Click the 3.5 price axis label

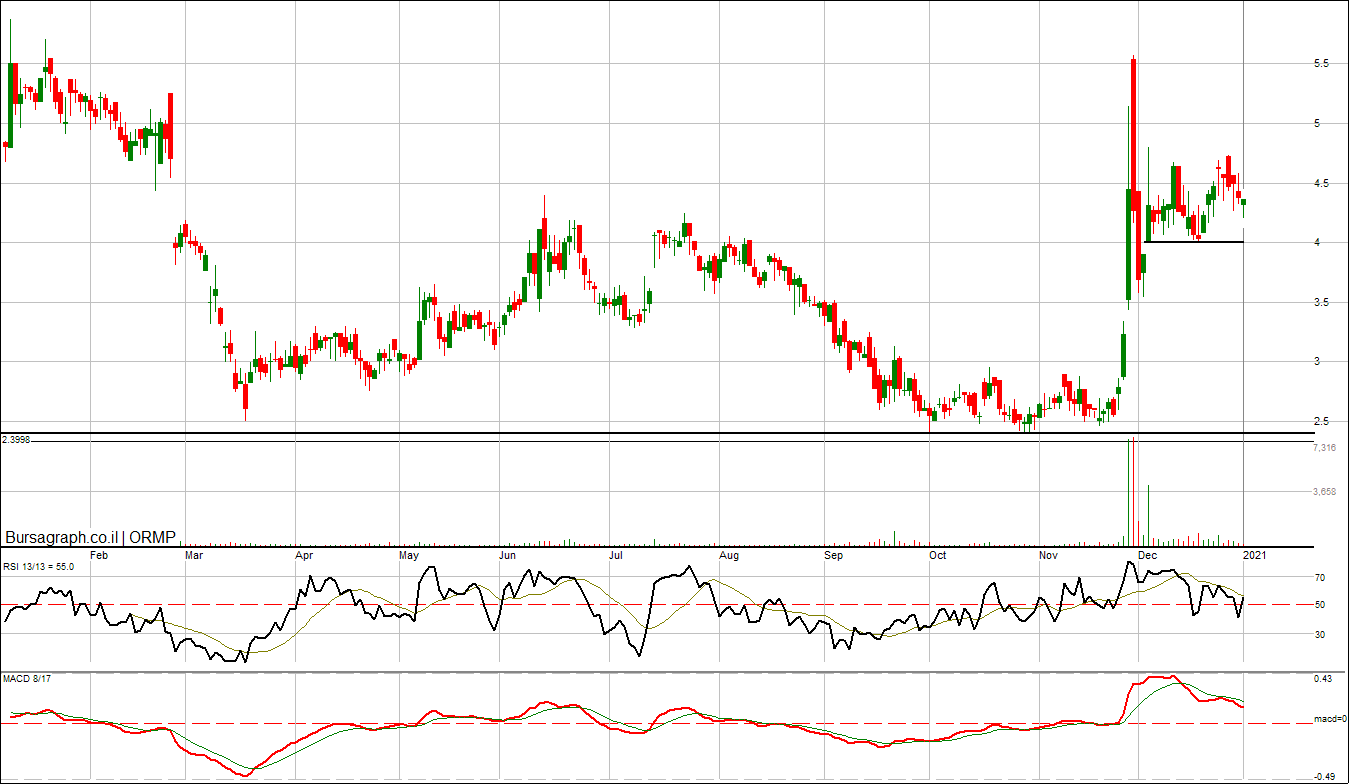click(1320, 302)
